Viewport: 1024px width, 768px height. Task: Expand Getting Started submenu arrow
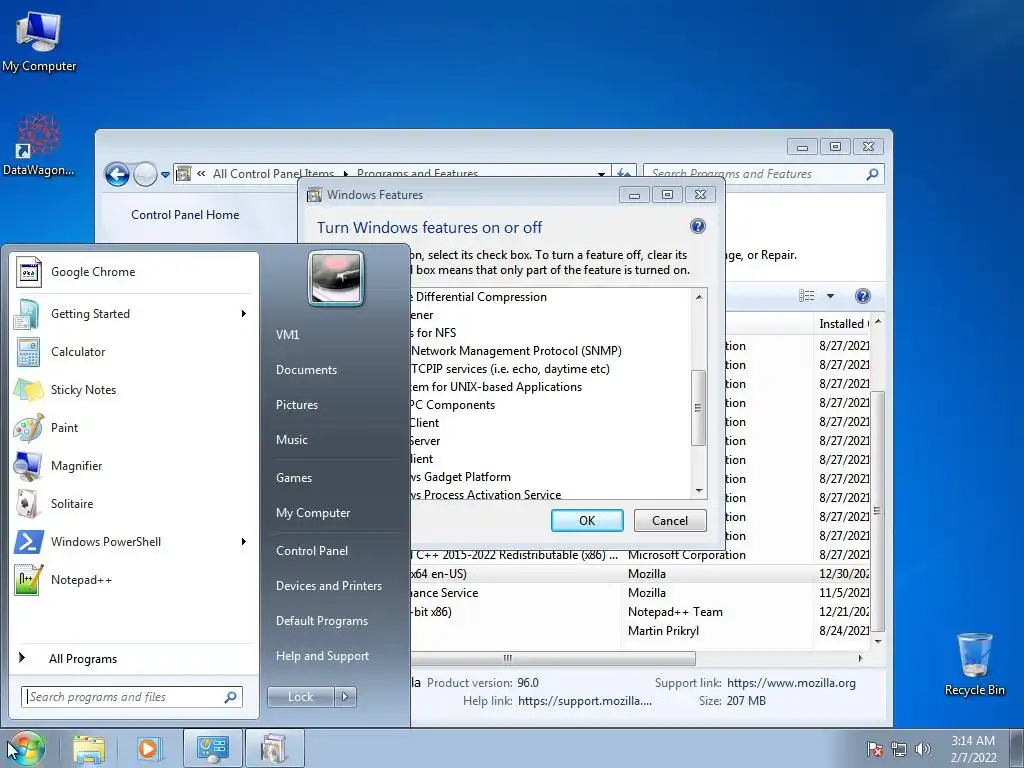pos(244,313)
